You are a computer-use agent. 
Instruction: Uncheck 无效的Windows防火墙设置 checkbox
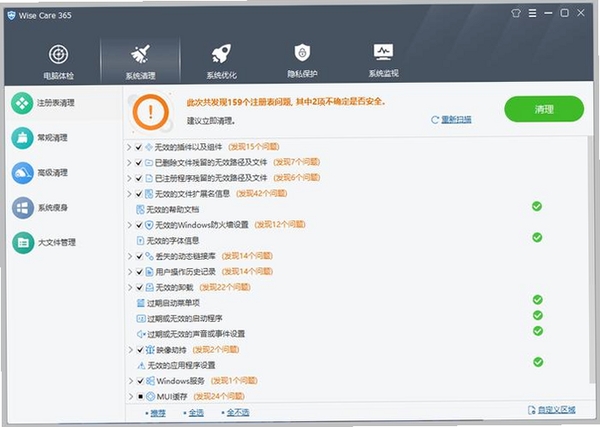pyautogui.click(x=139, y=225)
